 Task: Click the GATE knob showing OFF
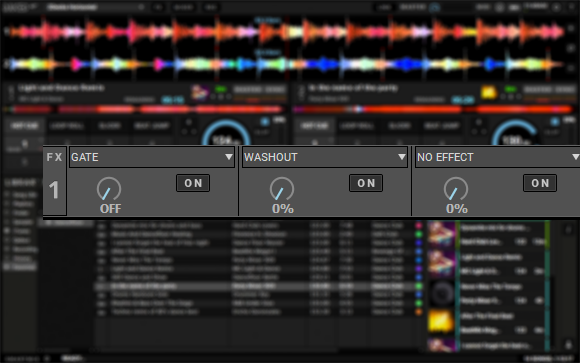(x=109, y=189)
